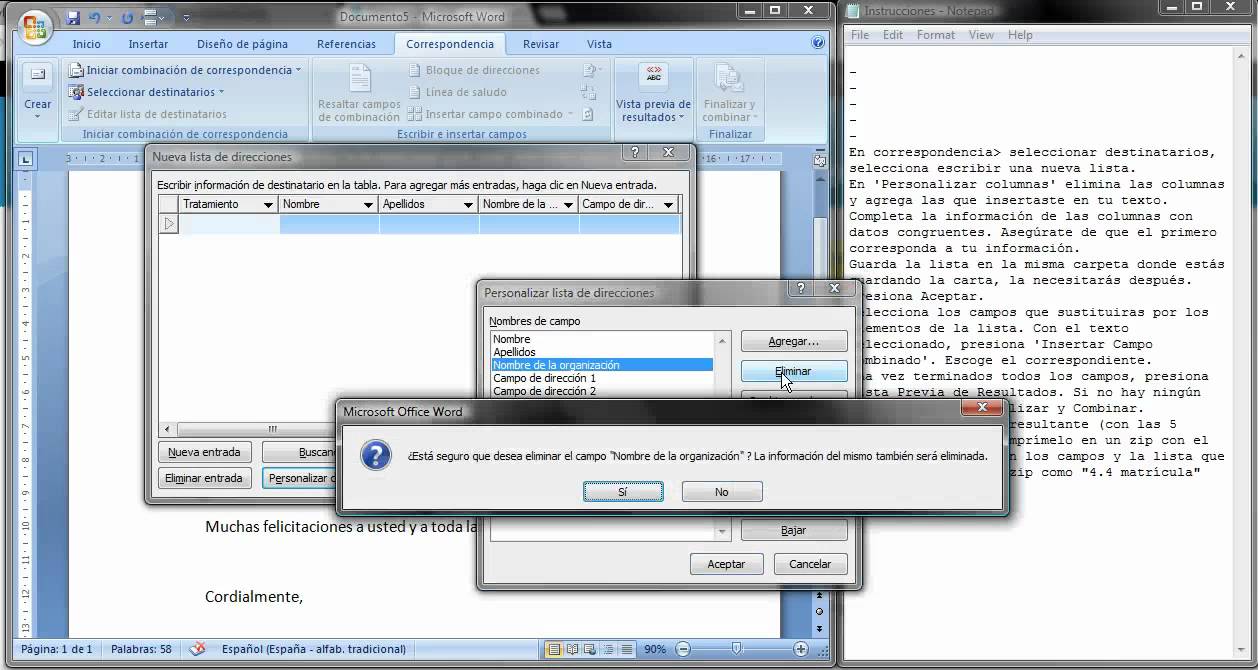Image resolution: width=1258 pixels, height=670 pixels.
Task: Open Finalizar y combinar menu
Action: pyautogui.click(x=730, y=93)
